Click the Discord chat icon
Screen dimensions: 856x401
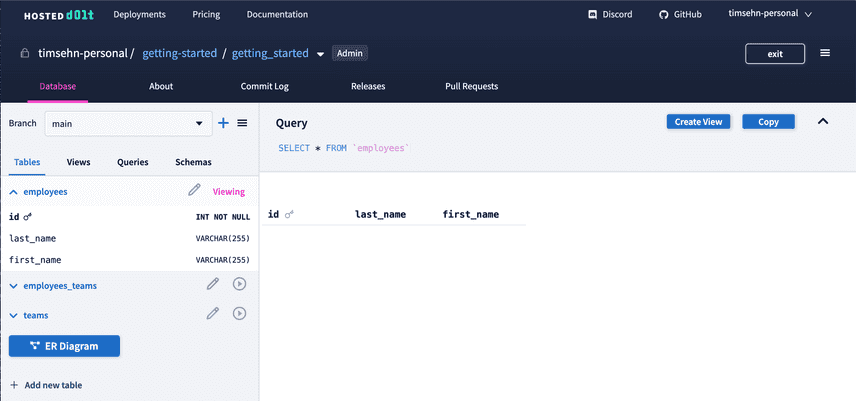click(x=592, y=15)
